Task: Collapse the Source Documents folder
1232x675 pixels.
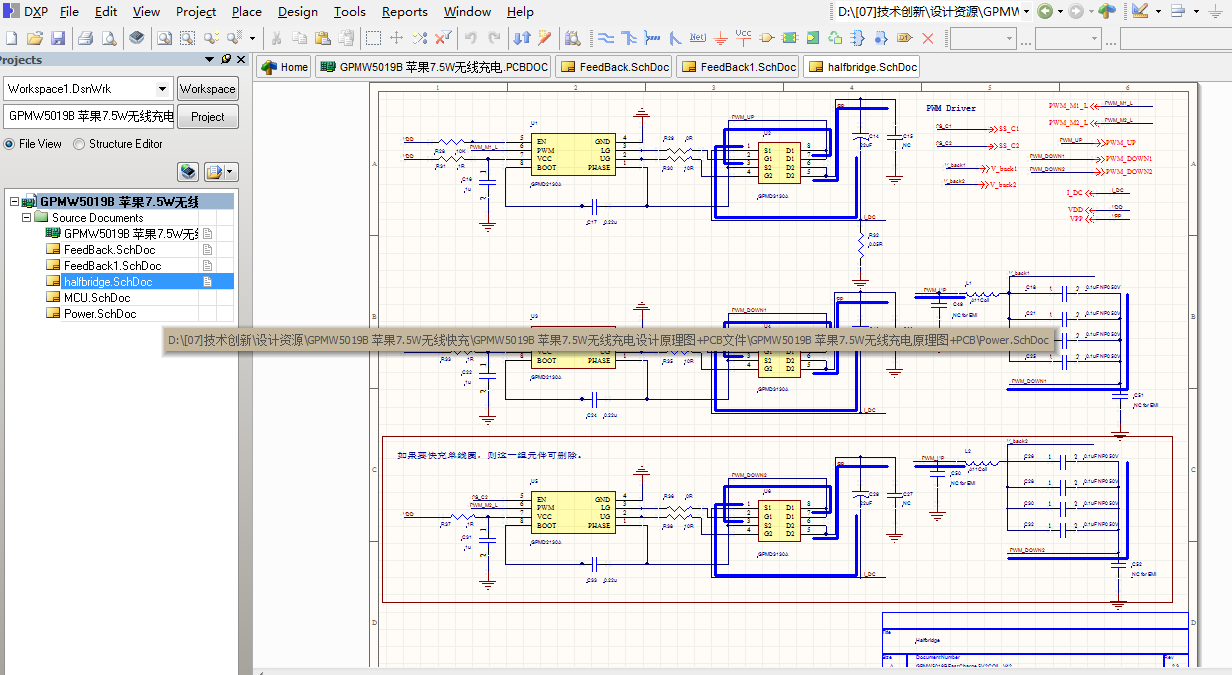Action: [27, 218]
